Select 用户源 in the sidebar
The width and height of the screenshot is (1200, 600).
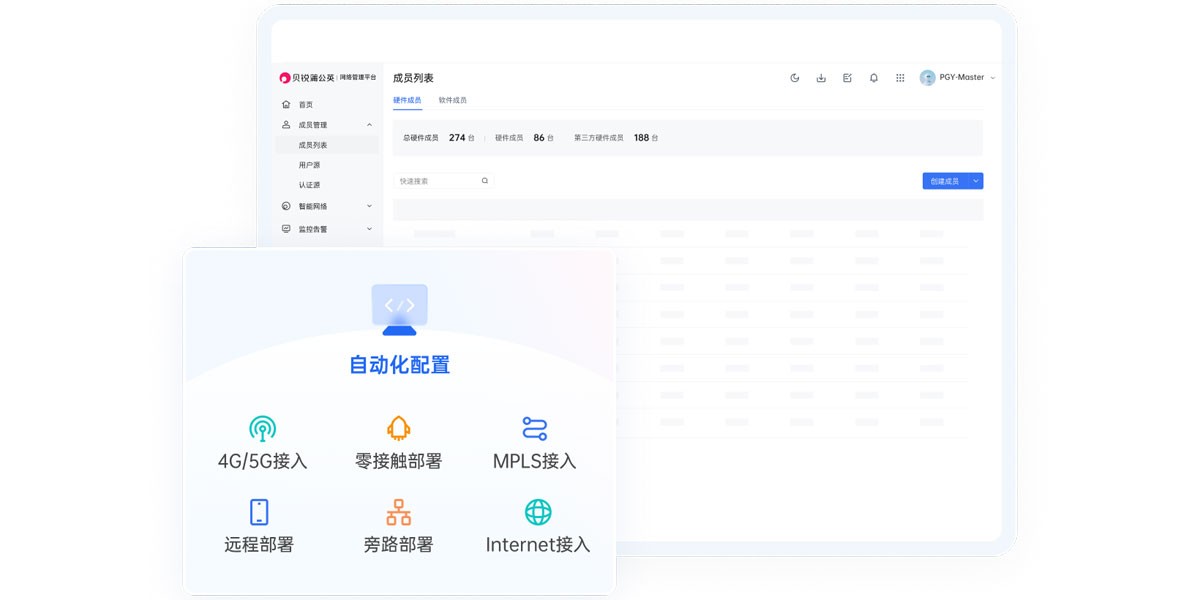coord(310,165)
